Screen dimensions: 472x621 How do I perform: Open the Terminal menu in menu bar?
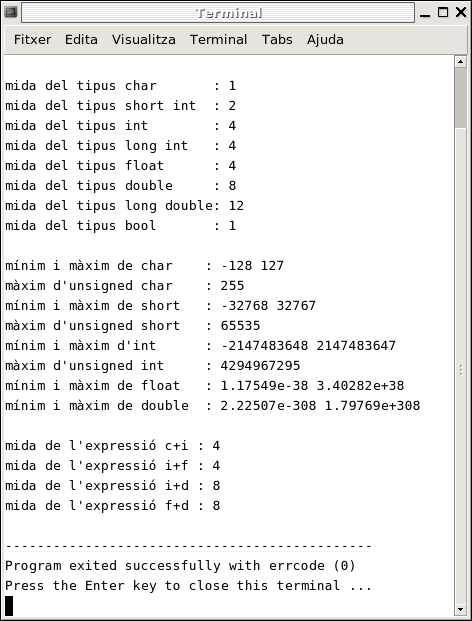(x=219, y=40)
